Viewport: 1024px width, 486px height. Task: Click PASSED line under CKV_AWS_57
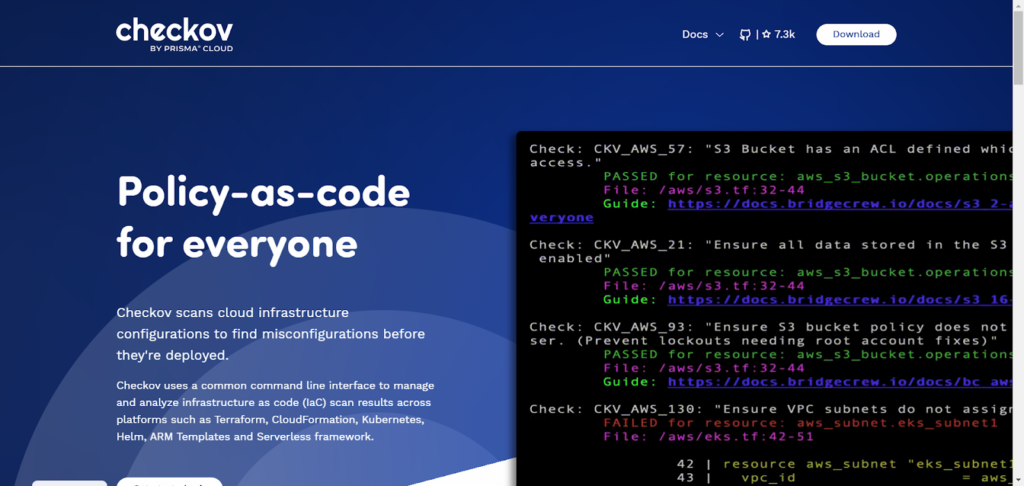808,176
